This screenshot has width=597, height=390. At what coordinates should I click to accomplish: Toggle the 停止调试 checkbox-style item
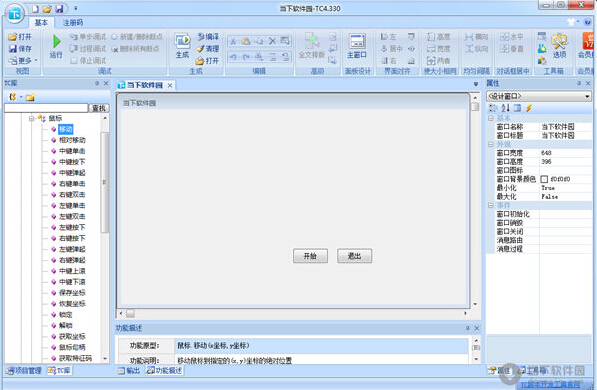click(88, 61)
